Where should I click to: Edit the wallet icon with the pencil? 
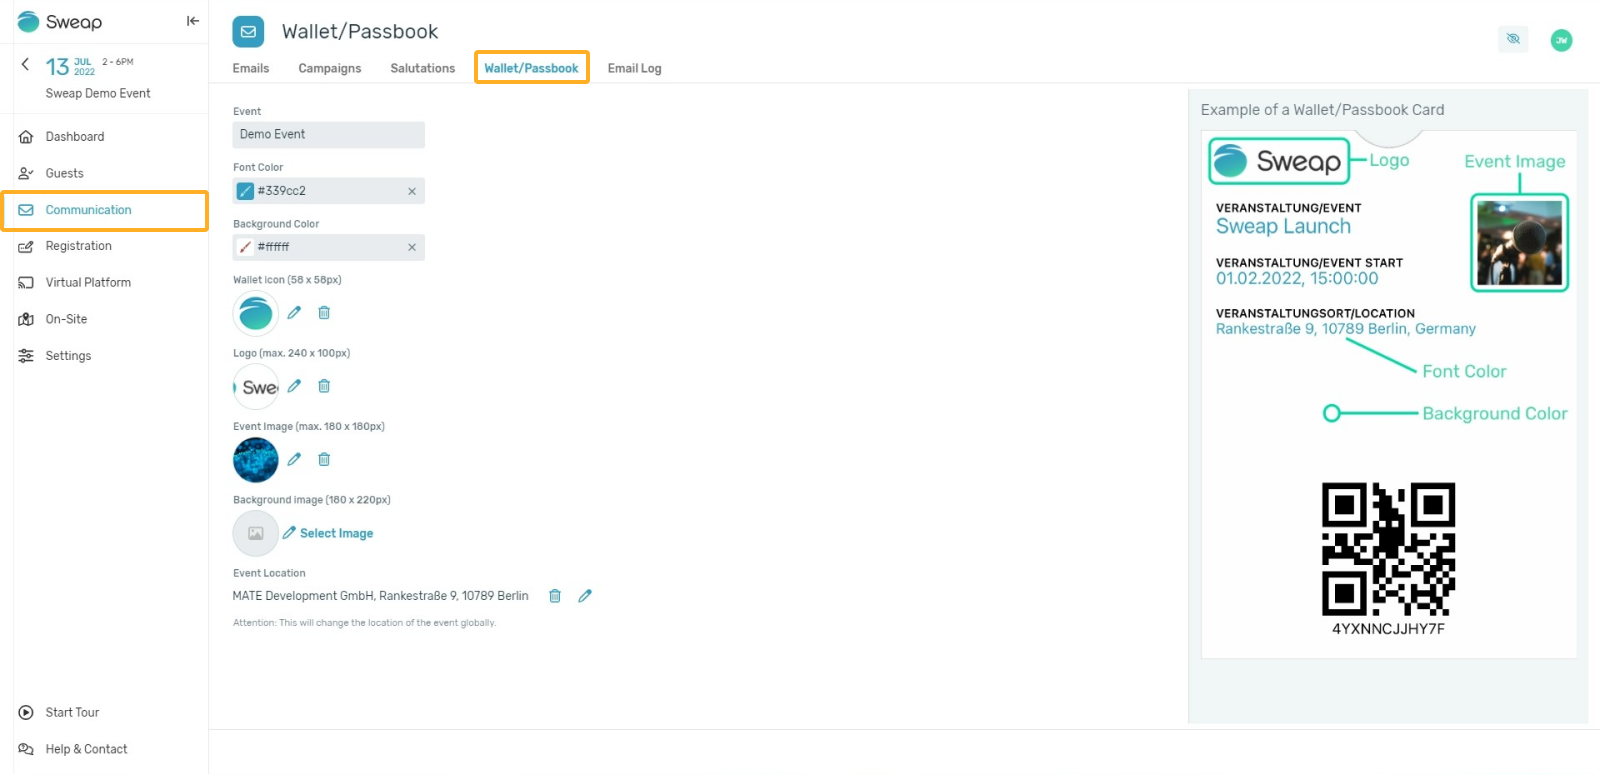(x=294, y=313)
